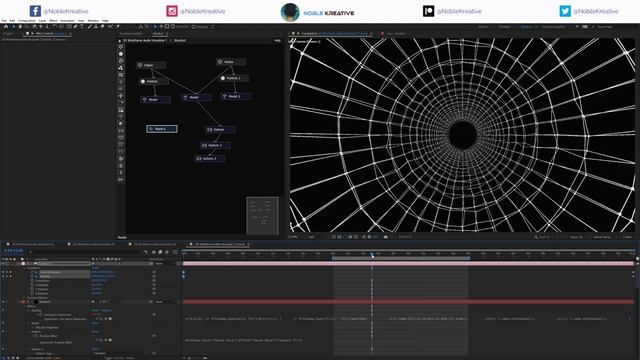
Task: Toggle visibility eye of the Stardust layer
Action: [3, 302]
